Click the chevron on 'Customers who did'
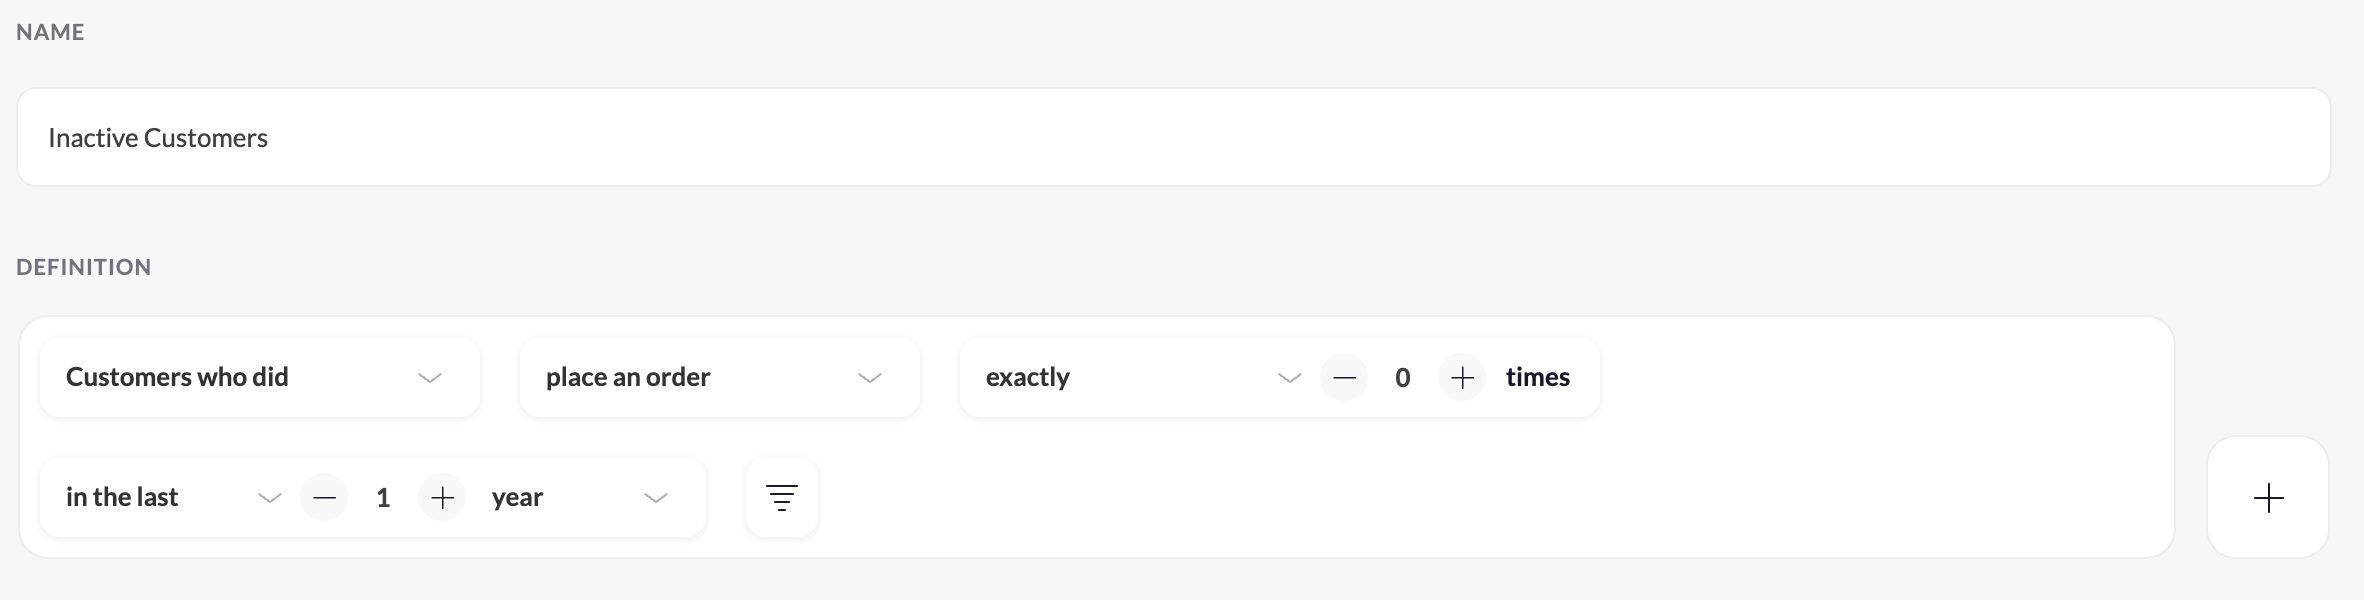 coord(430,378)
